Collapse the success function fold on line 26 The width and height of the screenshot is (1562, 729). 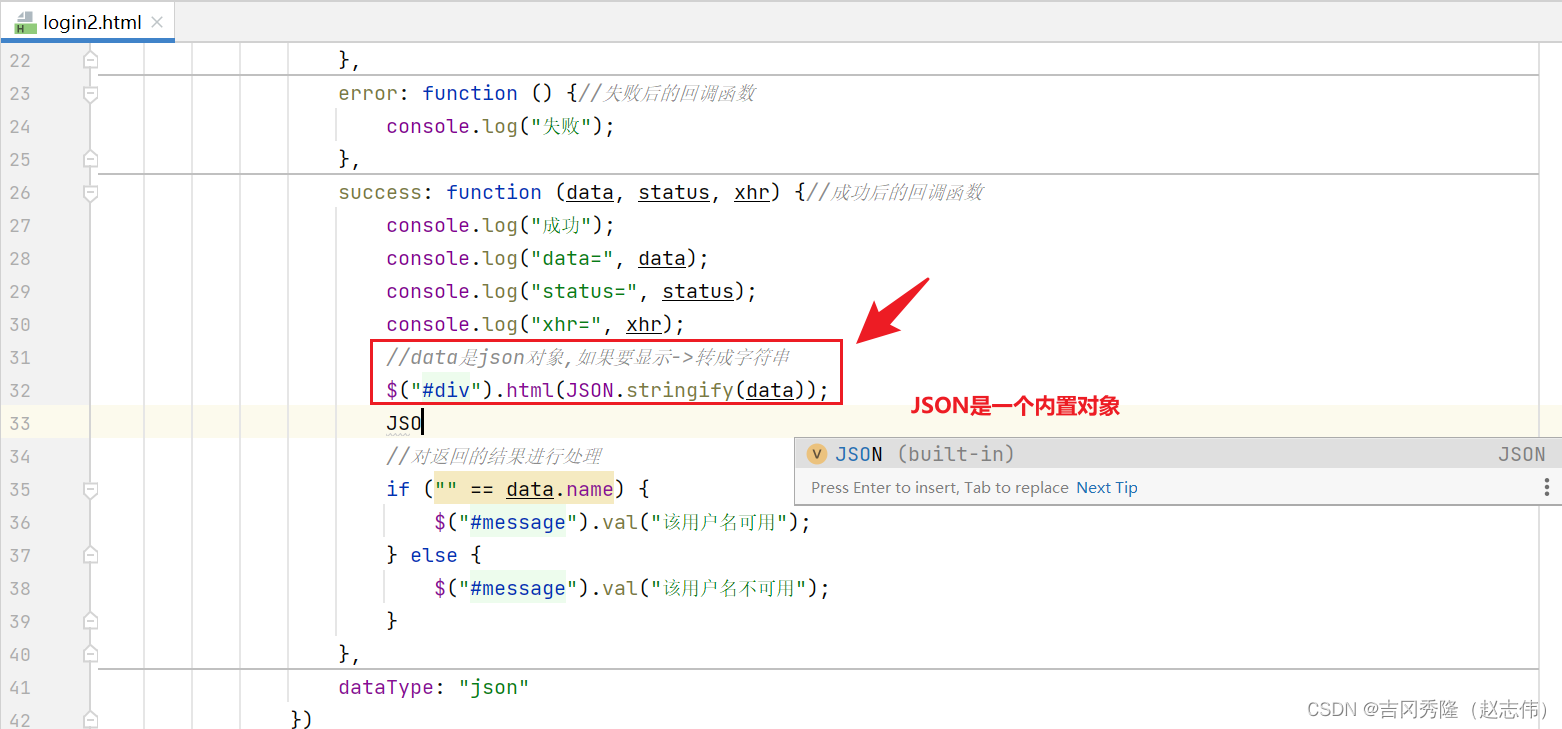pyautogui.click(x=91, y=193)
